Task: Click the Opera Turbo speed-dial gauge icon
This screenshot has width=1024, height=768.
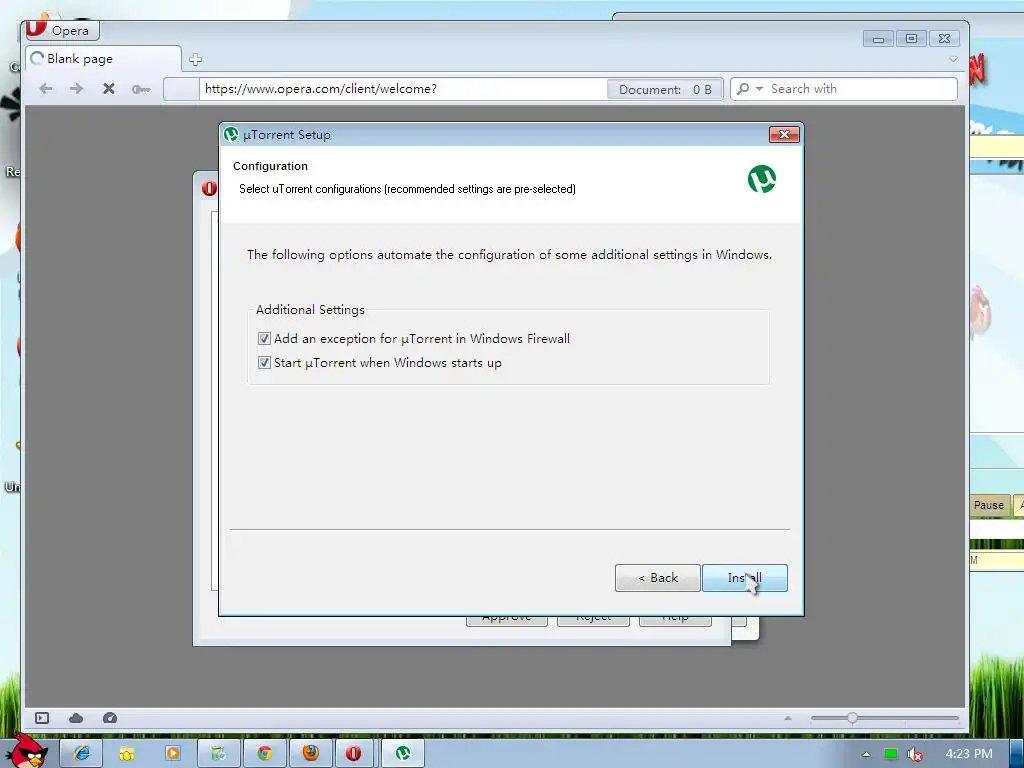Action: tap(110, 718)
